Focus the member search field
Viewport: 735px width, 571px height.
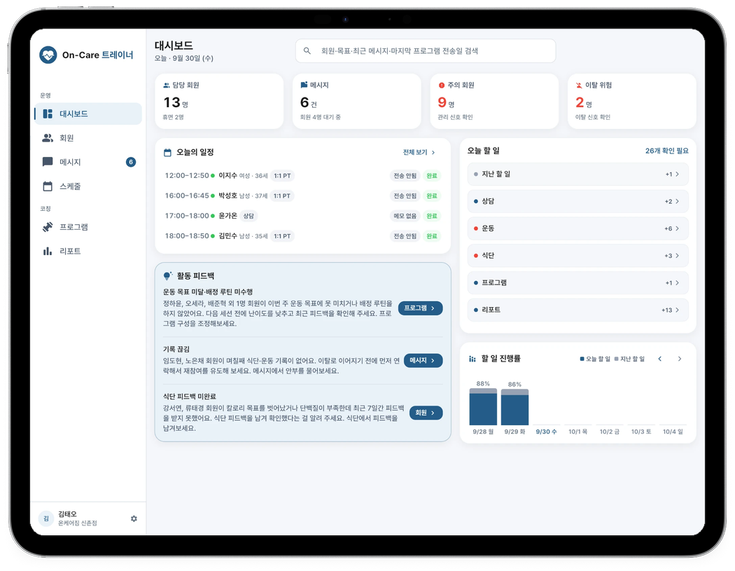click(x=425, y=51)
